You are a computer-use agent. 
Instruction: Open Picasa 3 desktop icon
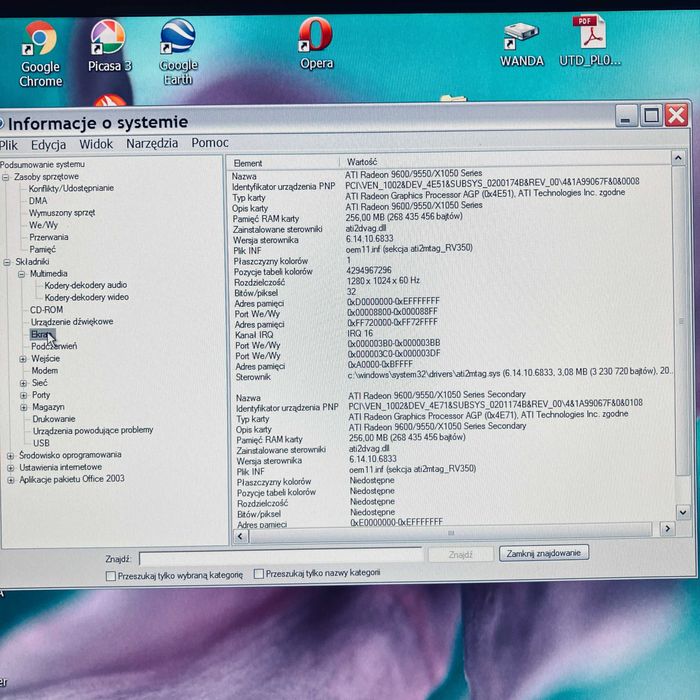pyautogui.click(x=108, y=46)
